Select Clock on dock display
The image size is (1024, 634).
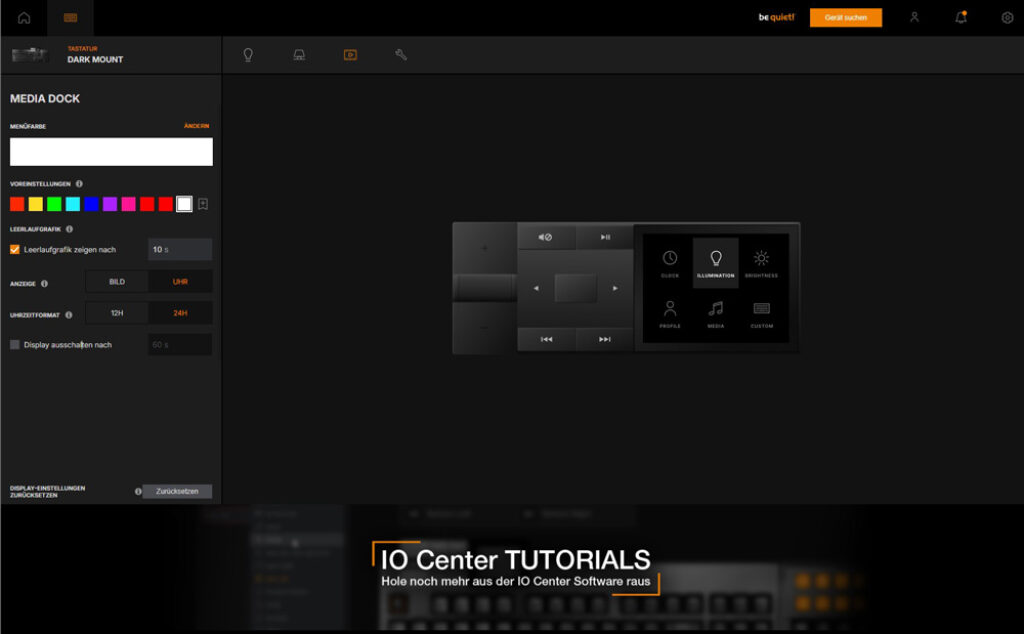(670, 263)
